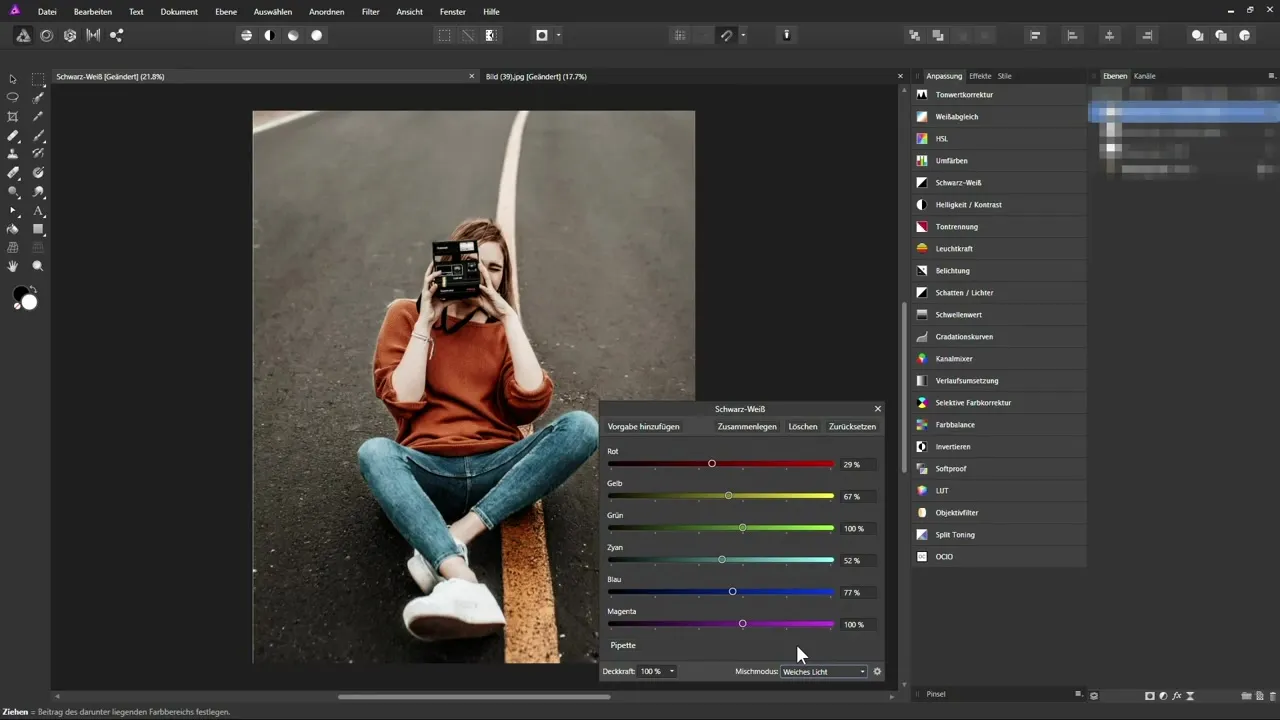This screenshot has width=1280, height=720.
Task: Open the Liquify Persona
Action: [46, 35]
